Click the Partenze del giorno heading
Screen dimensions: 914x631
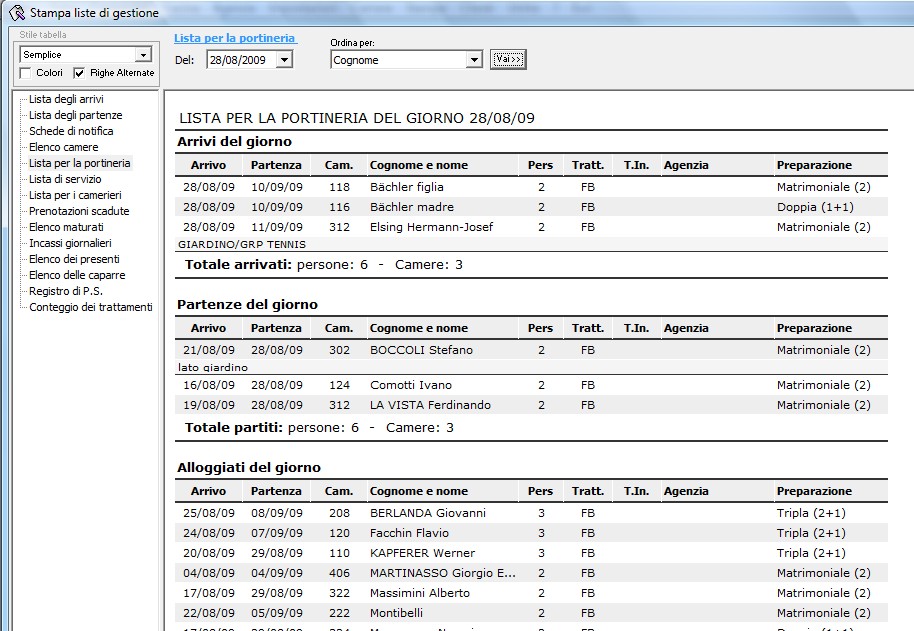click(247, 305)
